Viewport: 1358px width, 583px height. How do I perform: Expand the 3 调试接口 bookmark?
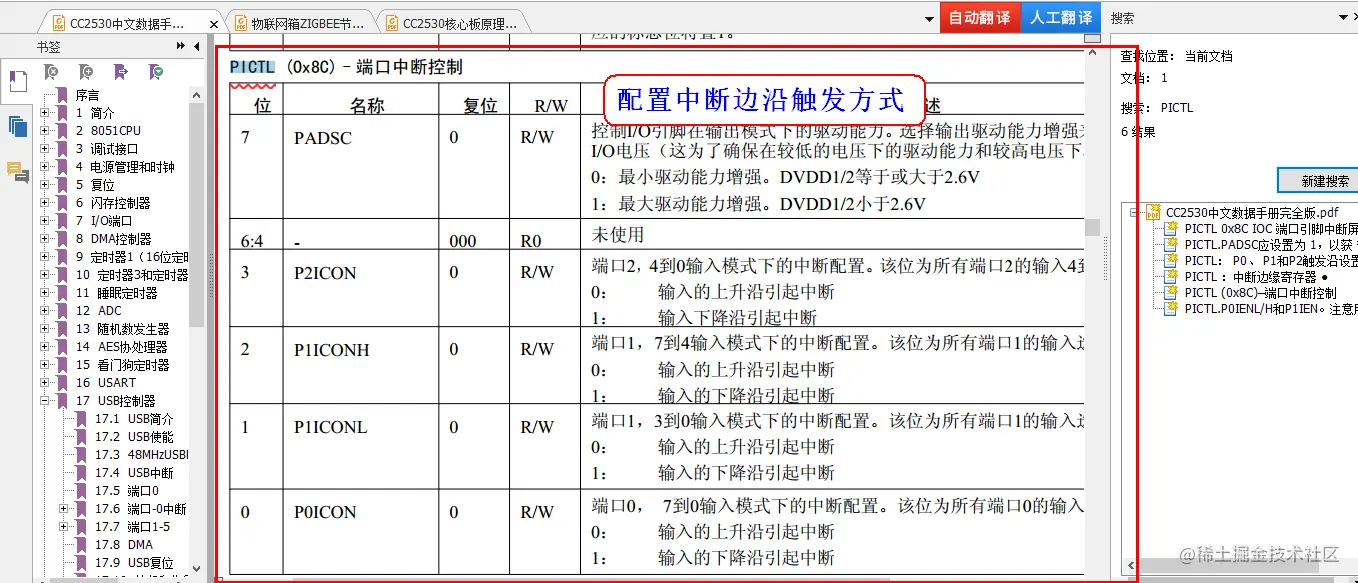pyautogui.click(x=44, y=149)
